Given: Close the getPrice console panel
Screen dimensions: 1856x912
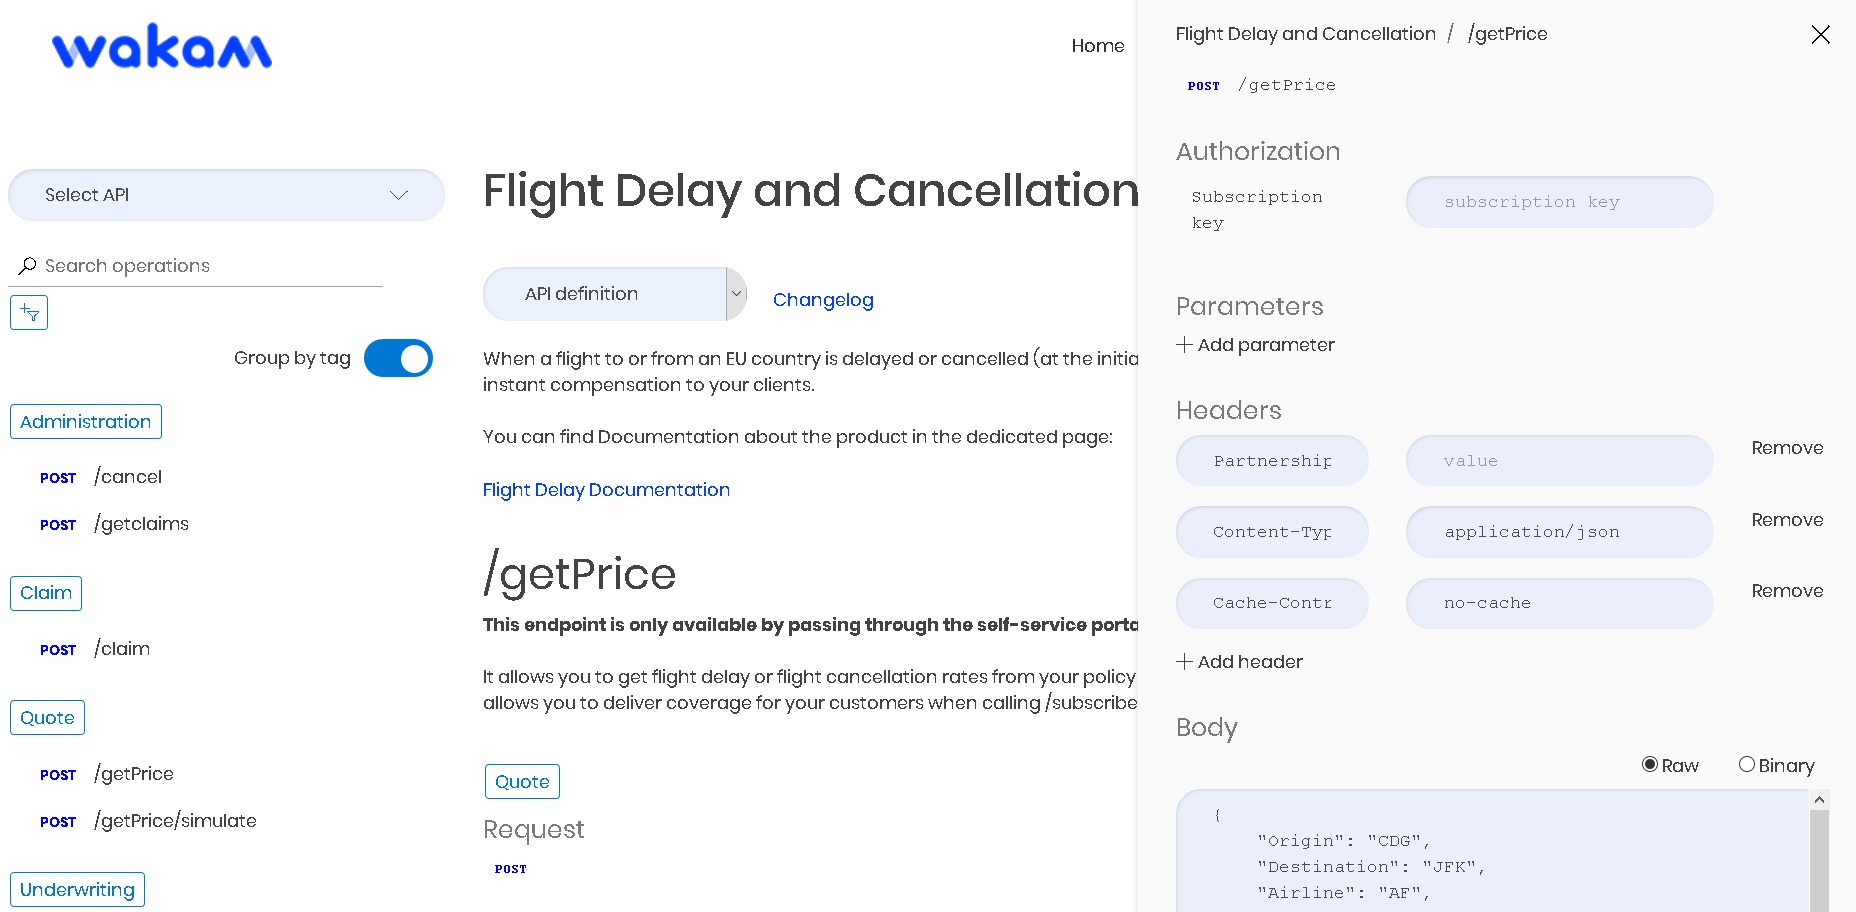Looking at the screenshot, I should (1820, 34).
